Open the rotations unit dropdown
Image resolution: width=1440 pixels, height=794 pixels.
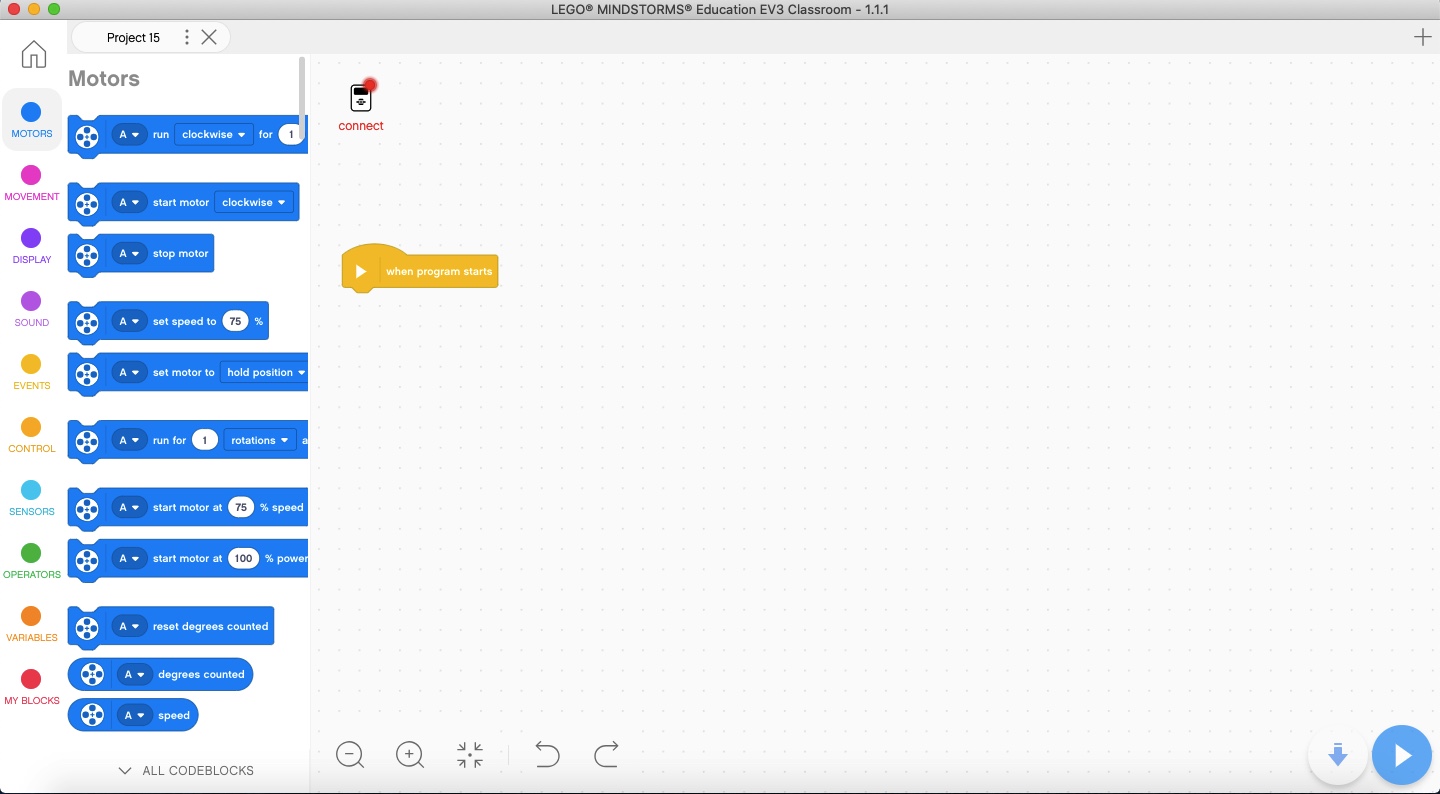260,440
